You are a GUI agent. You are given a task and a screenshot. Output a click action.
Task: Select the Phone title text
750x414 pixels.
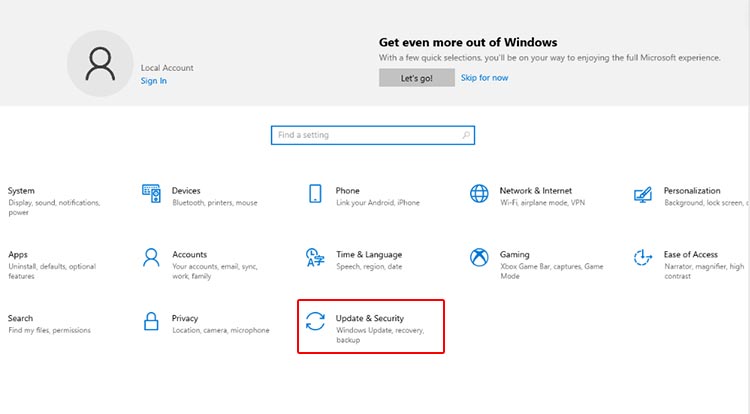click(348, 190)
